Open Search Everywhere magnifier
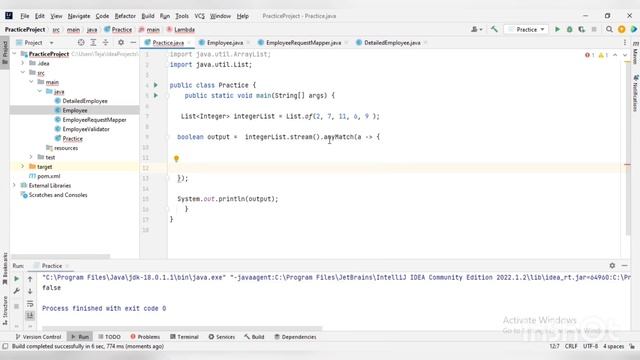 pos(609,29)
